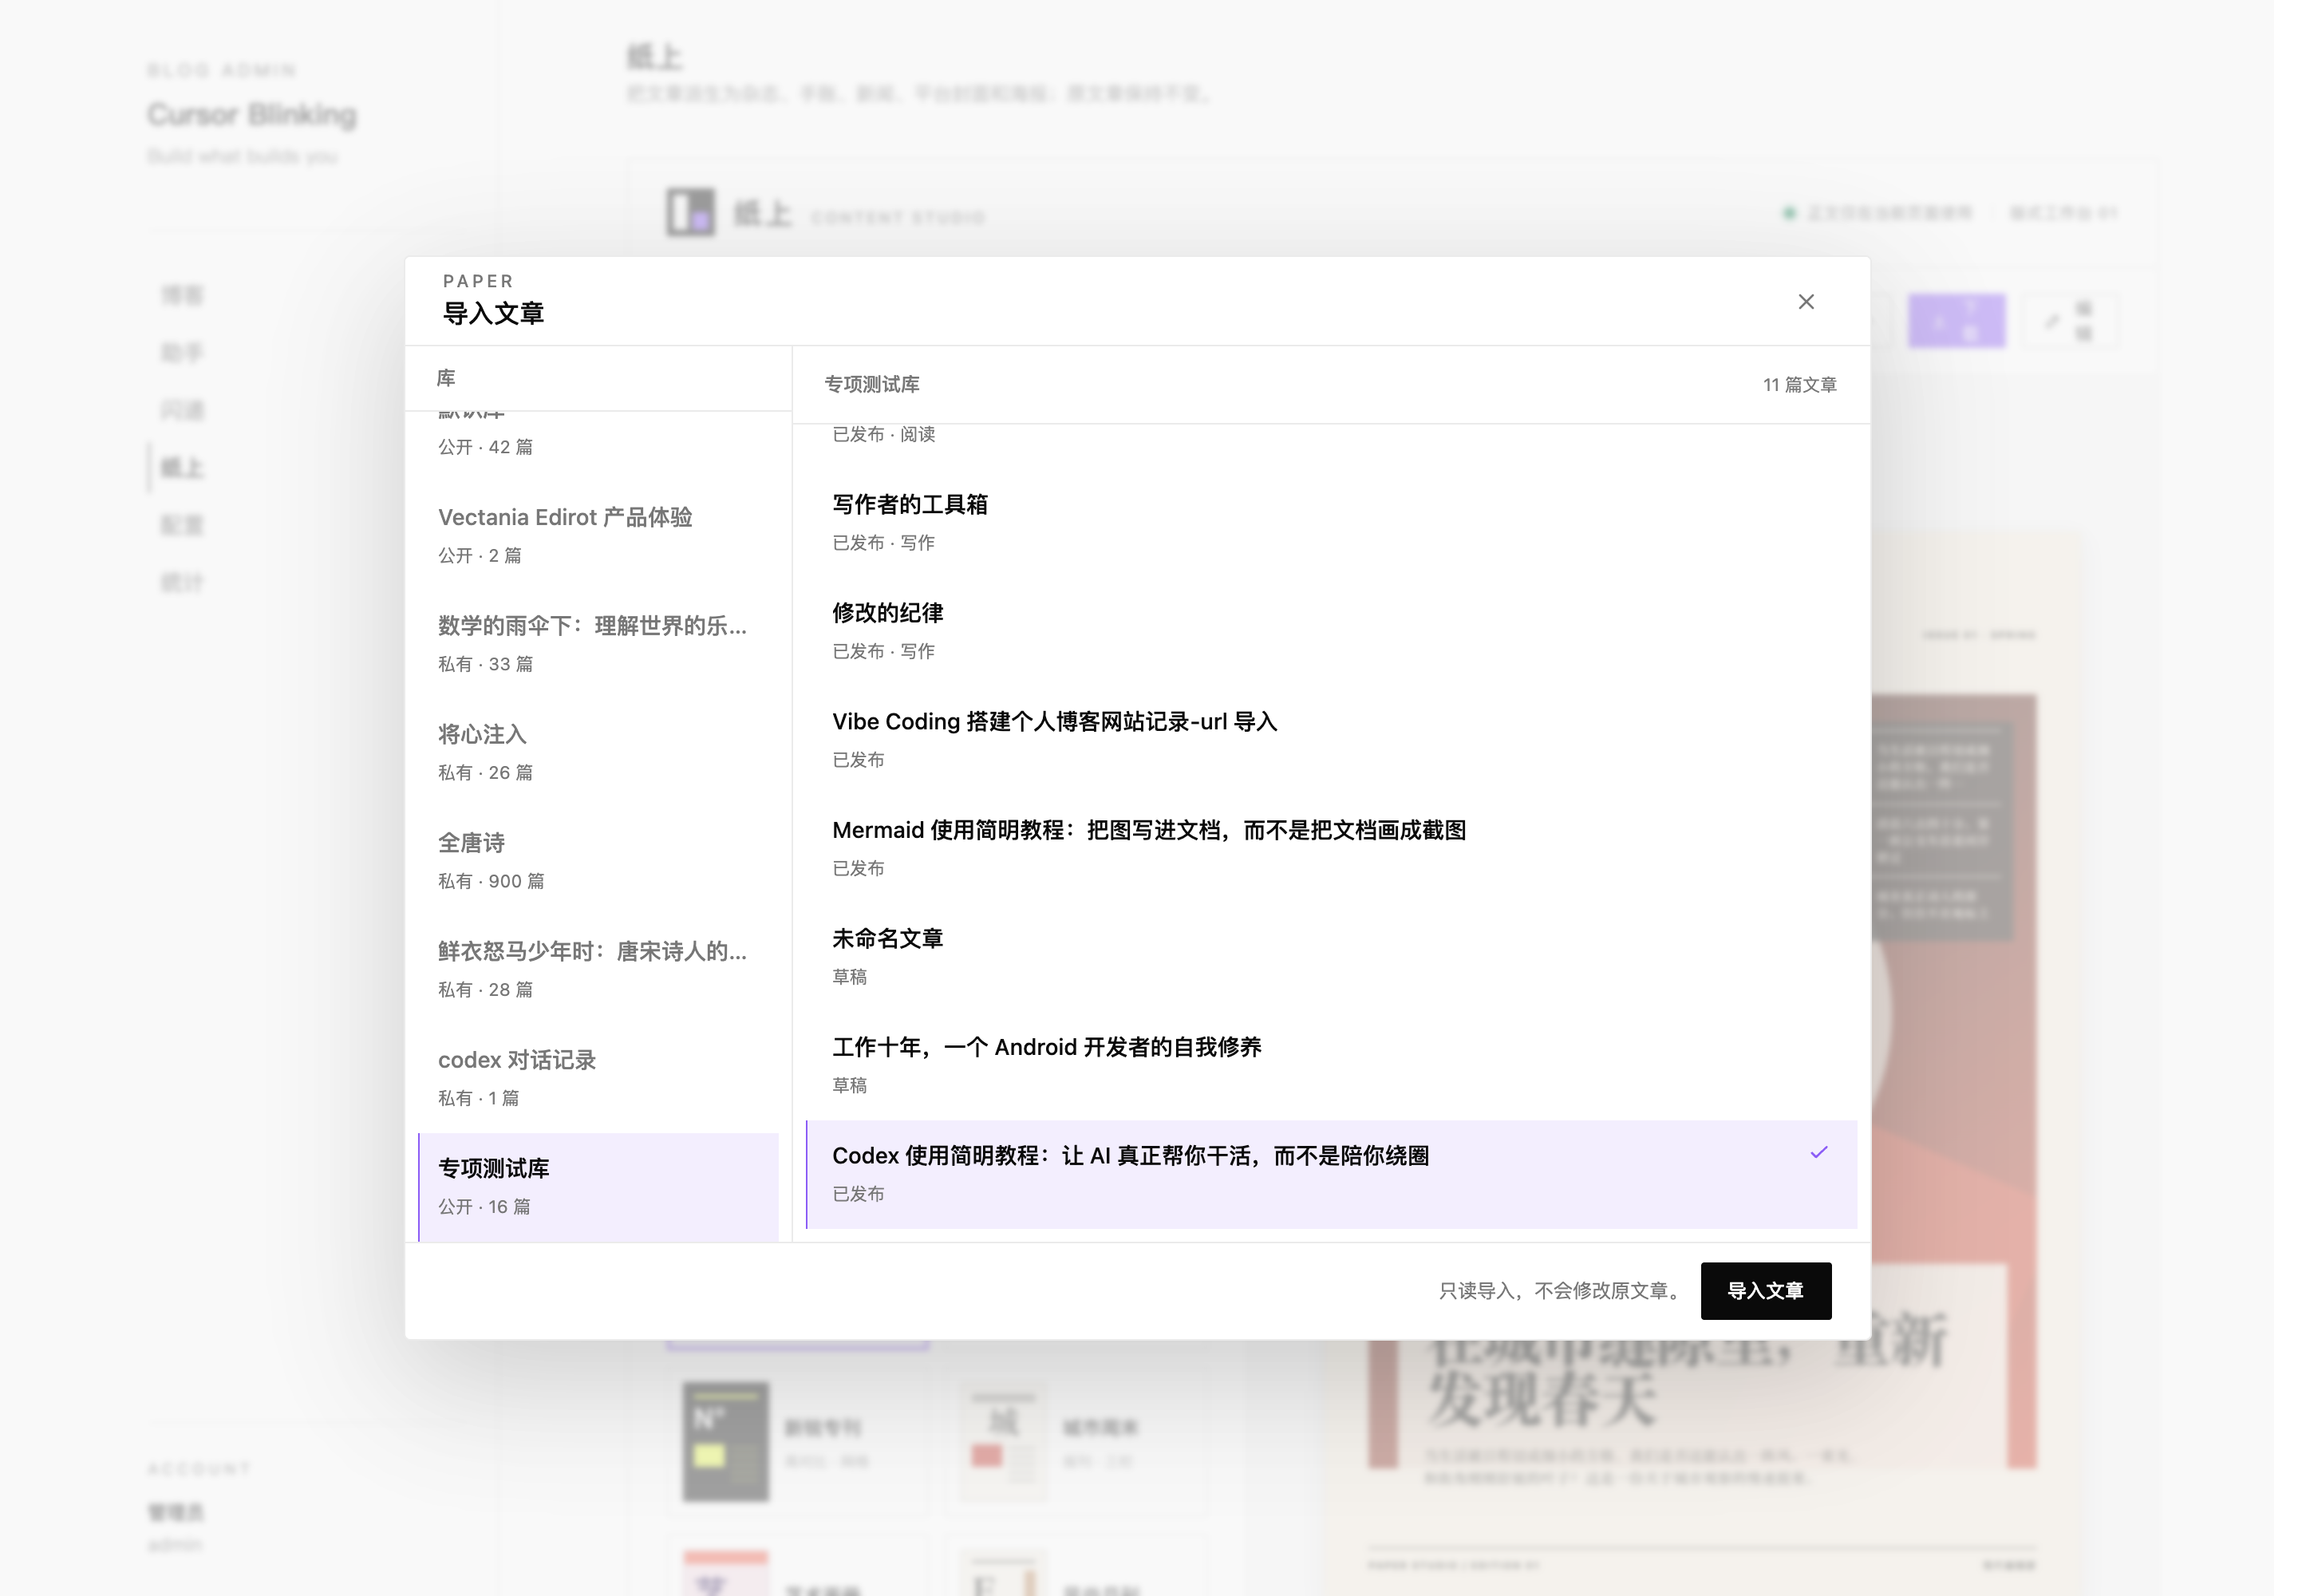Select the 专项测试库 library
2298x1596 pixels.
click(598, 1187)
